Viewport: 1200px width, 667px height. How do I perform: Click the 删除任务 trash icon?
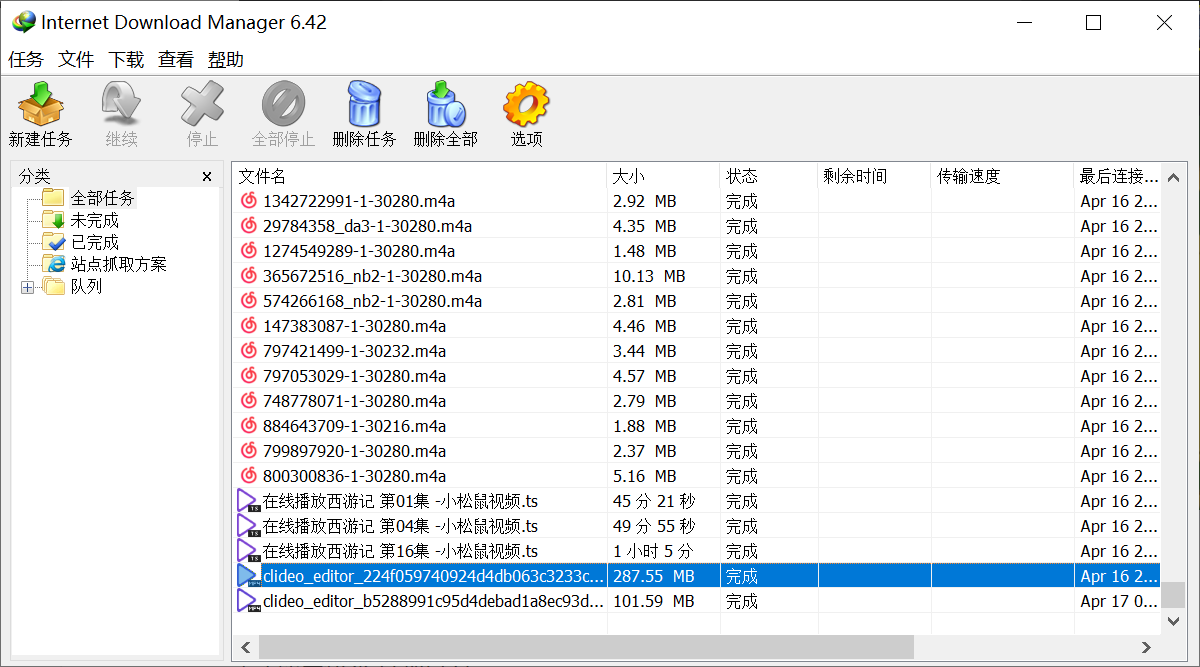[x=364, y=103]
